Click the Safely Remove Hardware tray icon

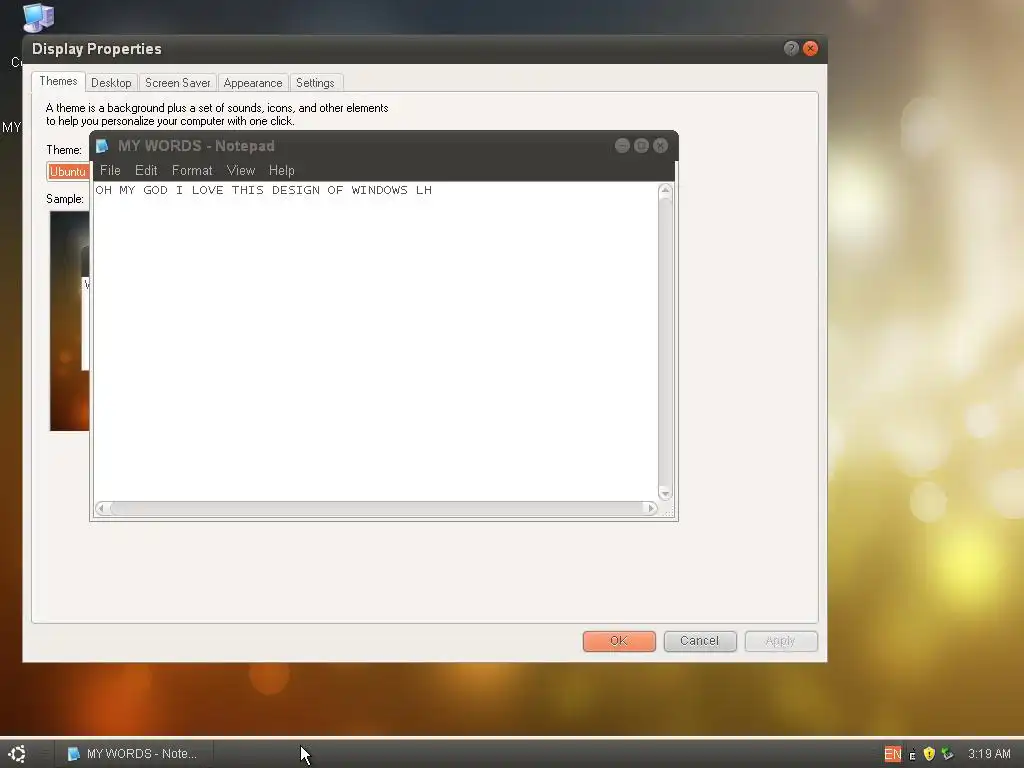point(948,754)
